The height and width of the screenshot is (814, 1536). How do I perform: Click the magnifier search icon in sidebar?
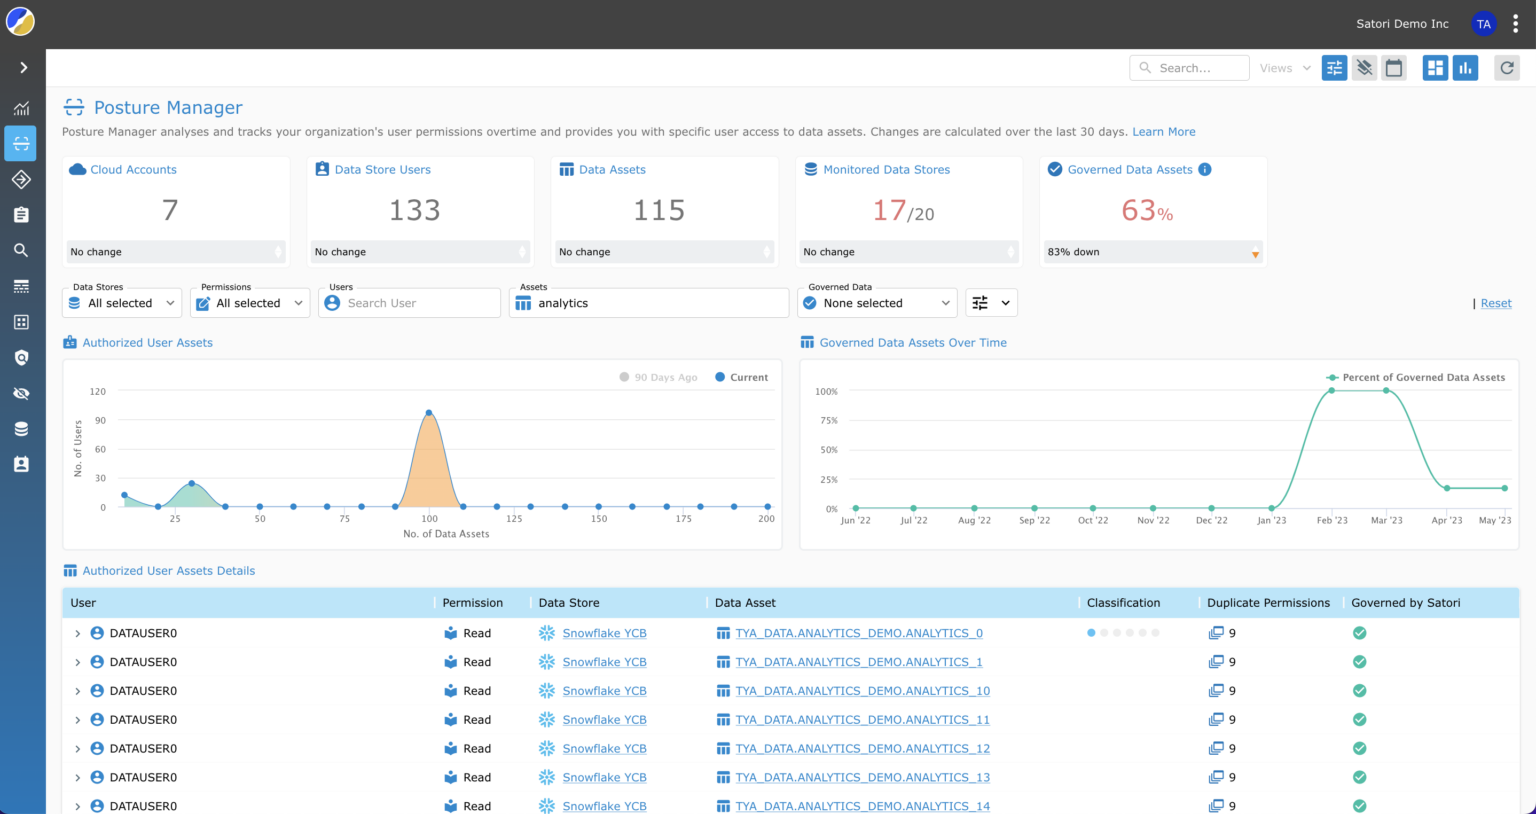21,251
